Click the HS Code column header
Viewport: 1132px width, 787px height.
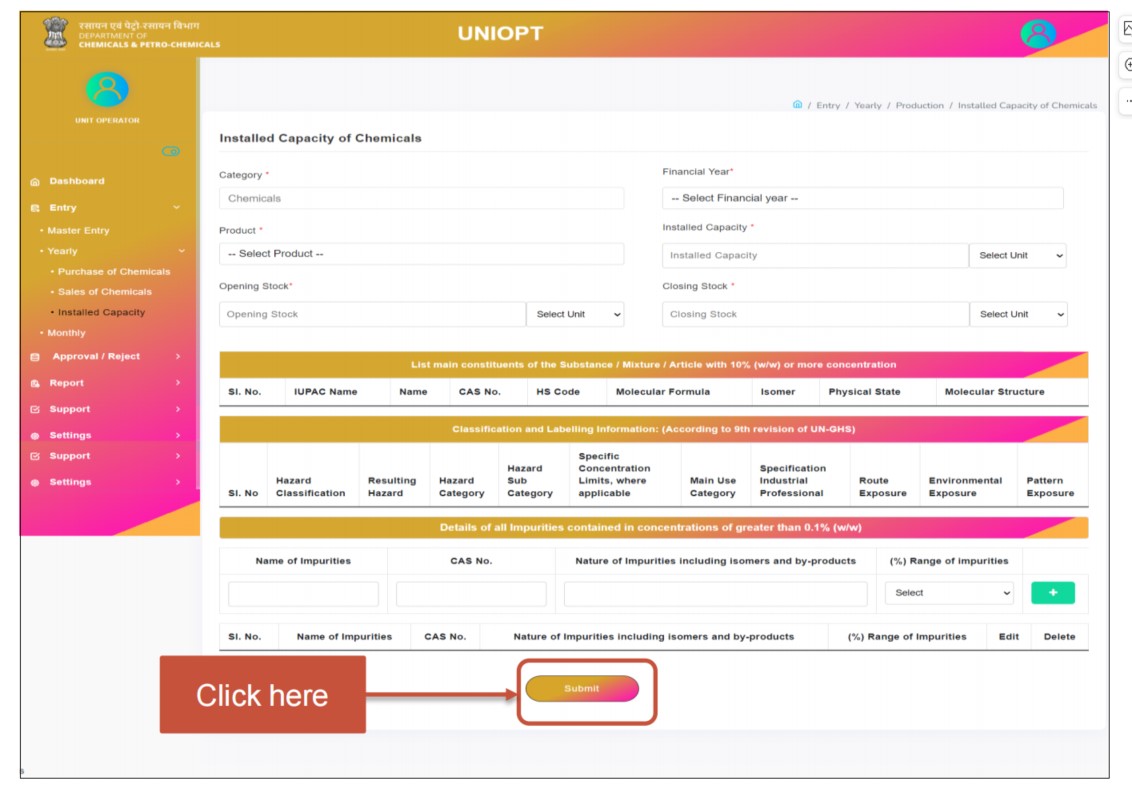point(558,391)
